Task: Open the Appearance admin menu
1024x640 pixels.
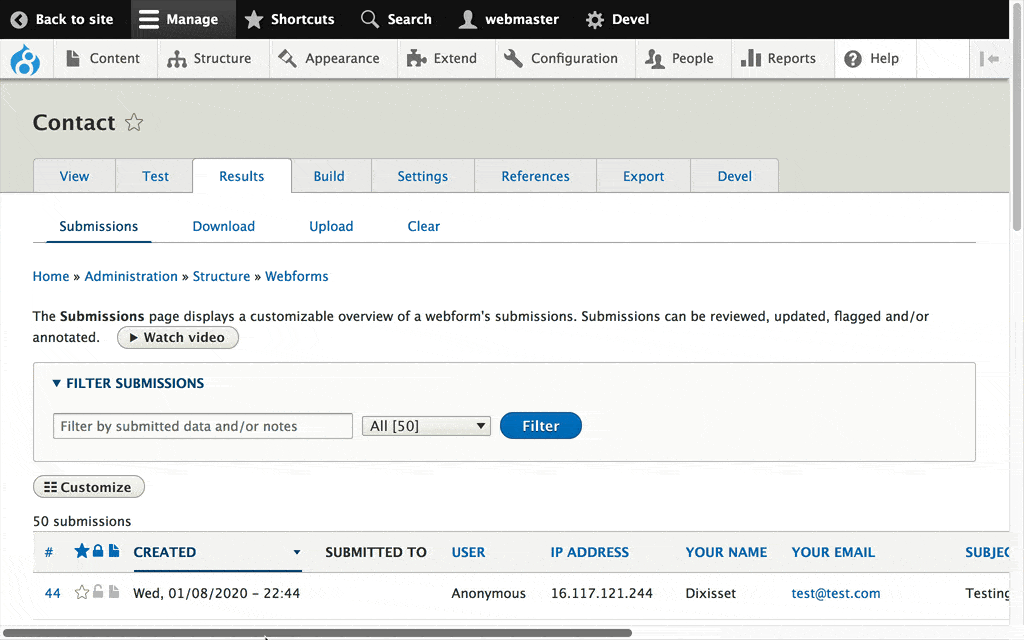Action: point(329,59)
